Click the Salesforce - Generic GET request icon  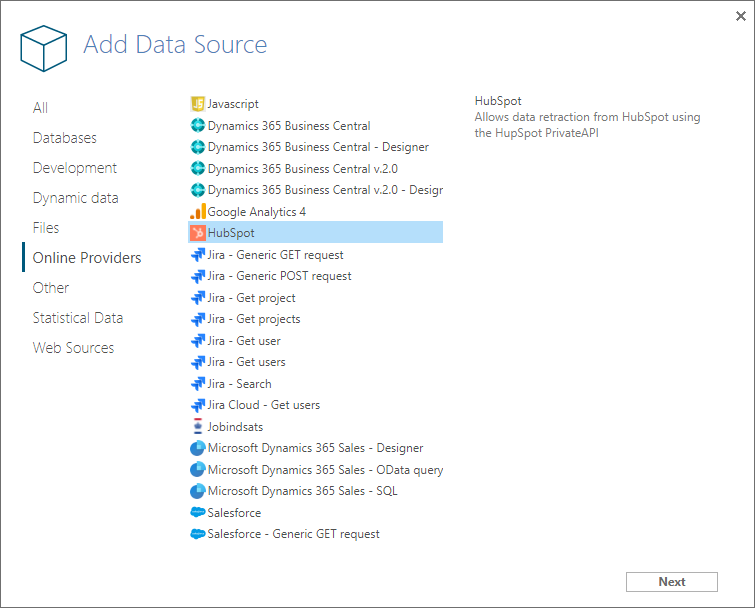point(197,534)
